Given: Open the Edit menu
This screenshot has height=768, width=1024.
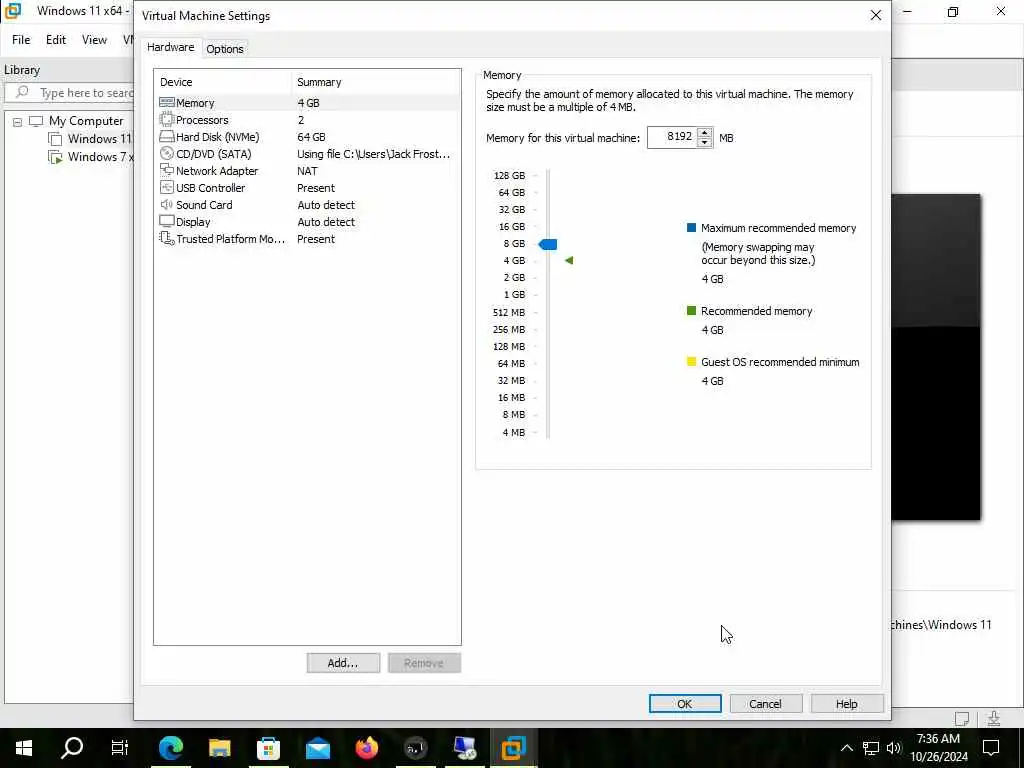Looking at the screenshot, I should [56, 40].
